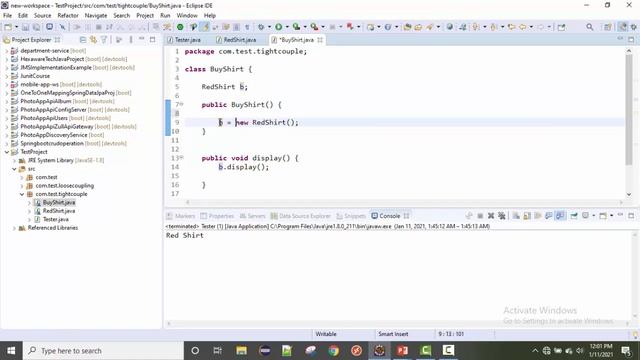Close the BuyShirt.java editor tab

pos(320,40)
